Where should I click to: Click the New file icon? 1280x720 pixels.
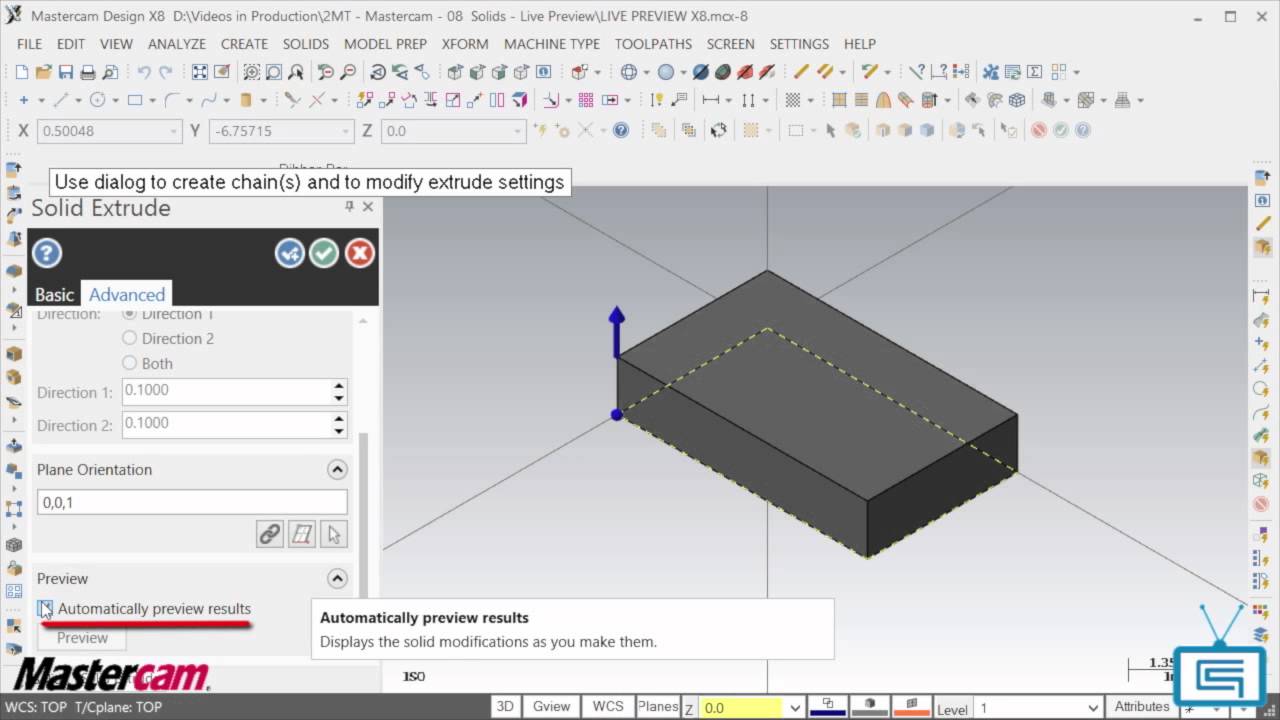pos(22,72)
